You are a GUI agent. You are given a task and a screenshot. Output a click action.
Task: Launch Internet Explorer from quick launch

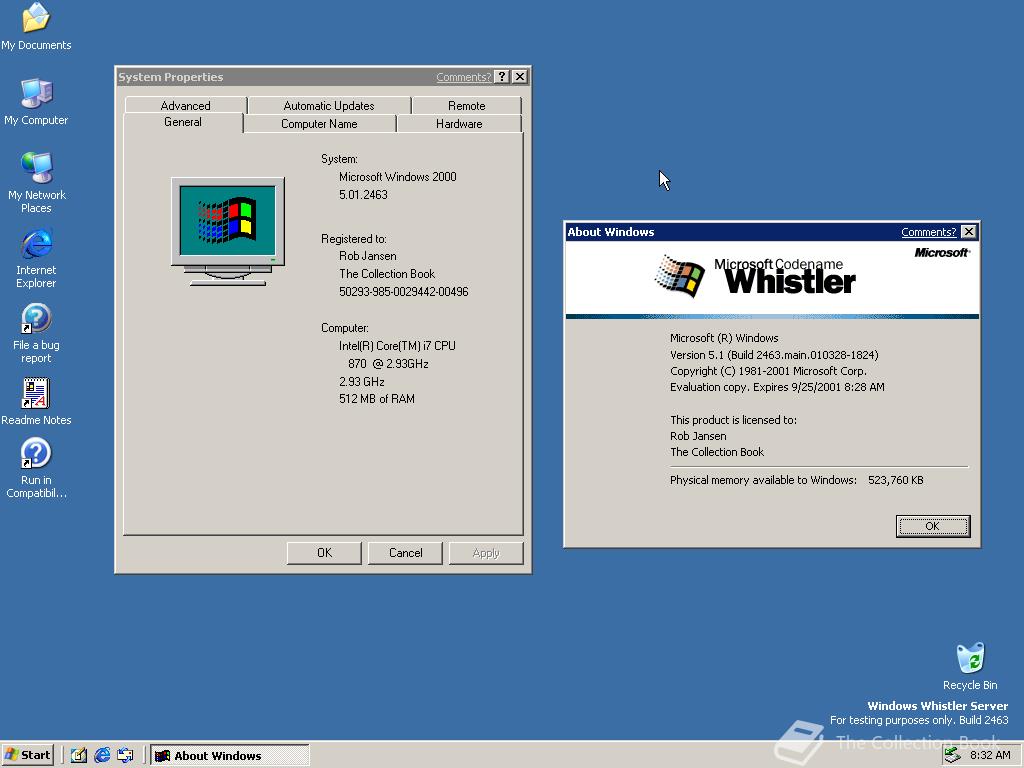(x=102, y=755)
